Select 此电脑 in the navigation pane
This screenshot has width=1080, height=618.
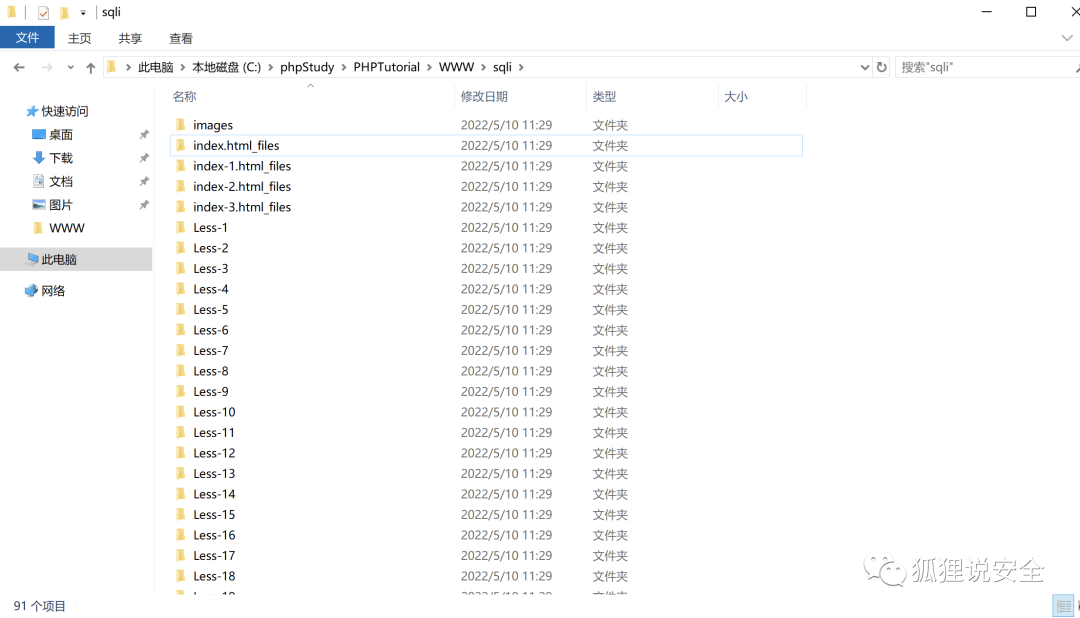[59, 259]
